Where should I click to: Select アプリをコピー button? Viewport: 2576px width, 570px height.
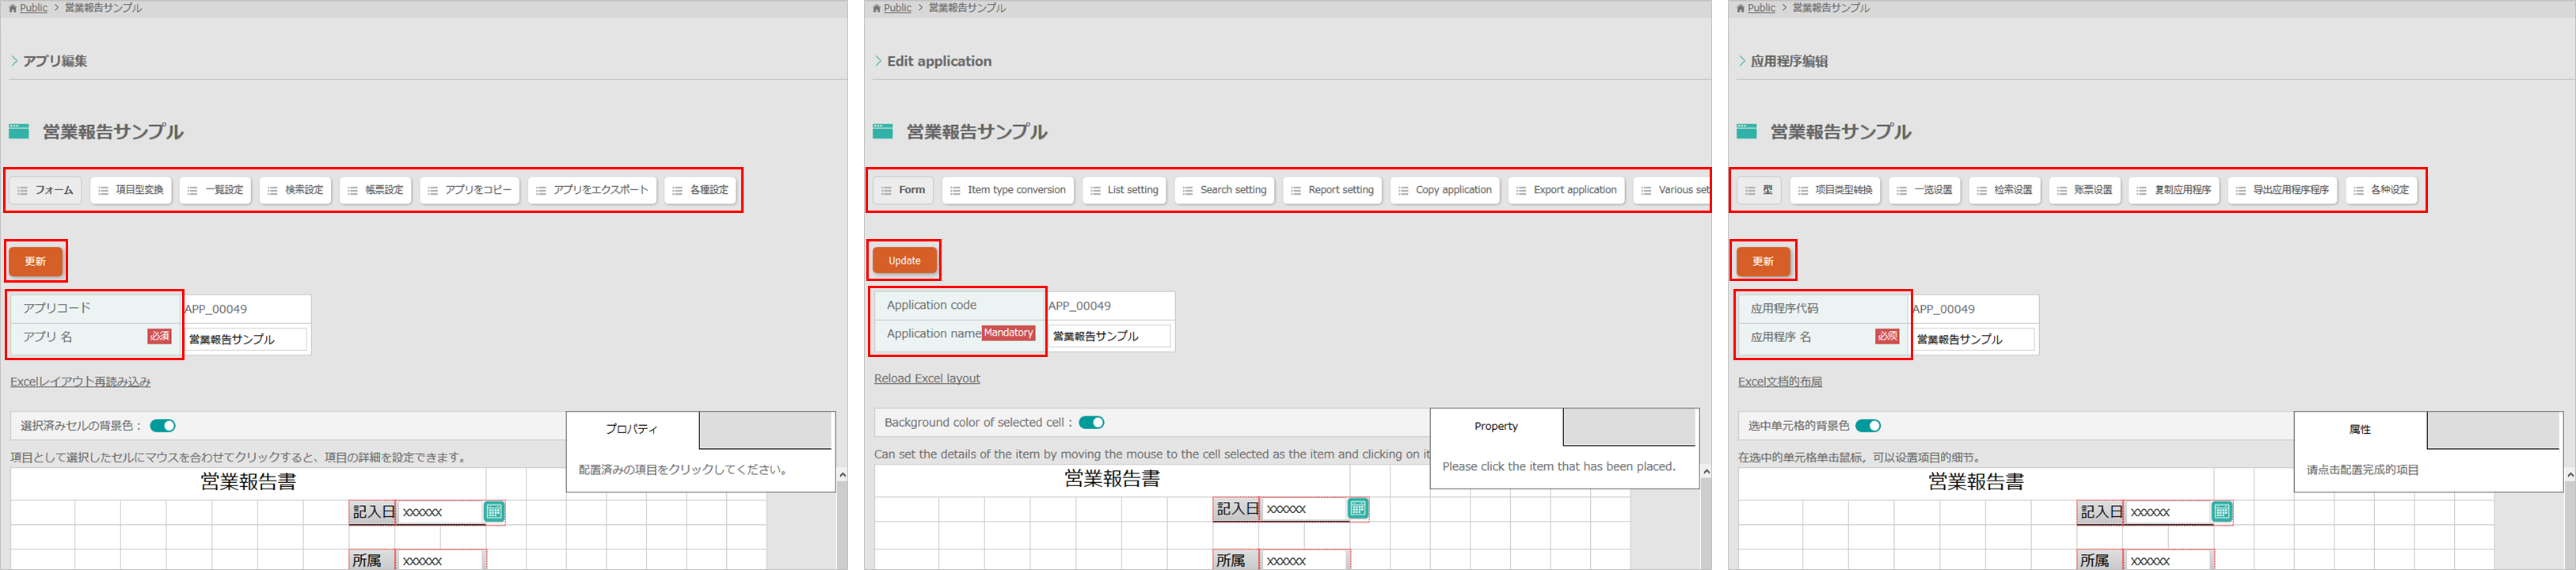(x=470, y=190)
